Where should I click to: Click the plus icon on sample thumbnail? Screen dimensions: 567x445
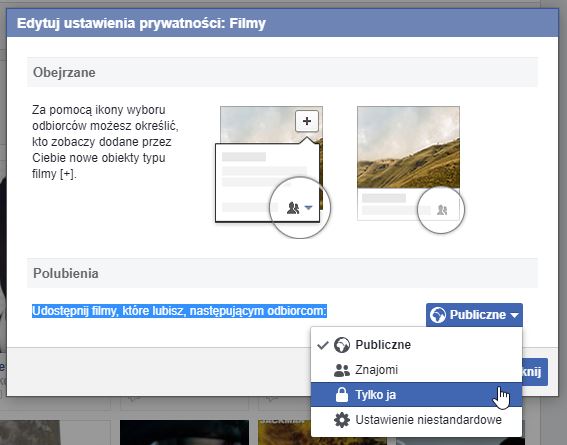pyautogui.click(x=307, y=121)
